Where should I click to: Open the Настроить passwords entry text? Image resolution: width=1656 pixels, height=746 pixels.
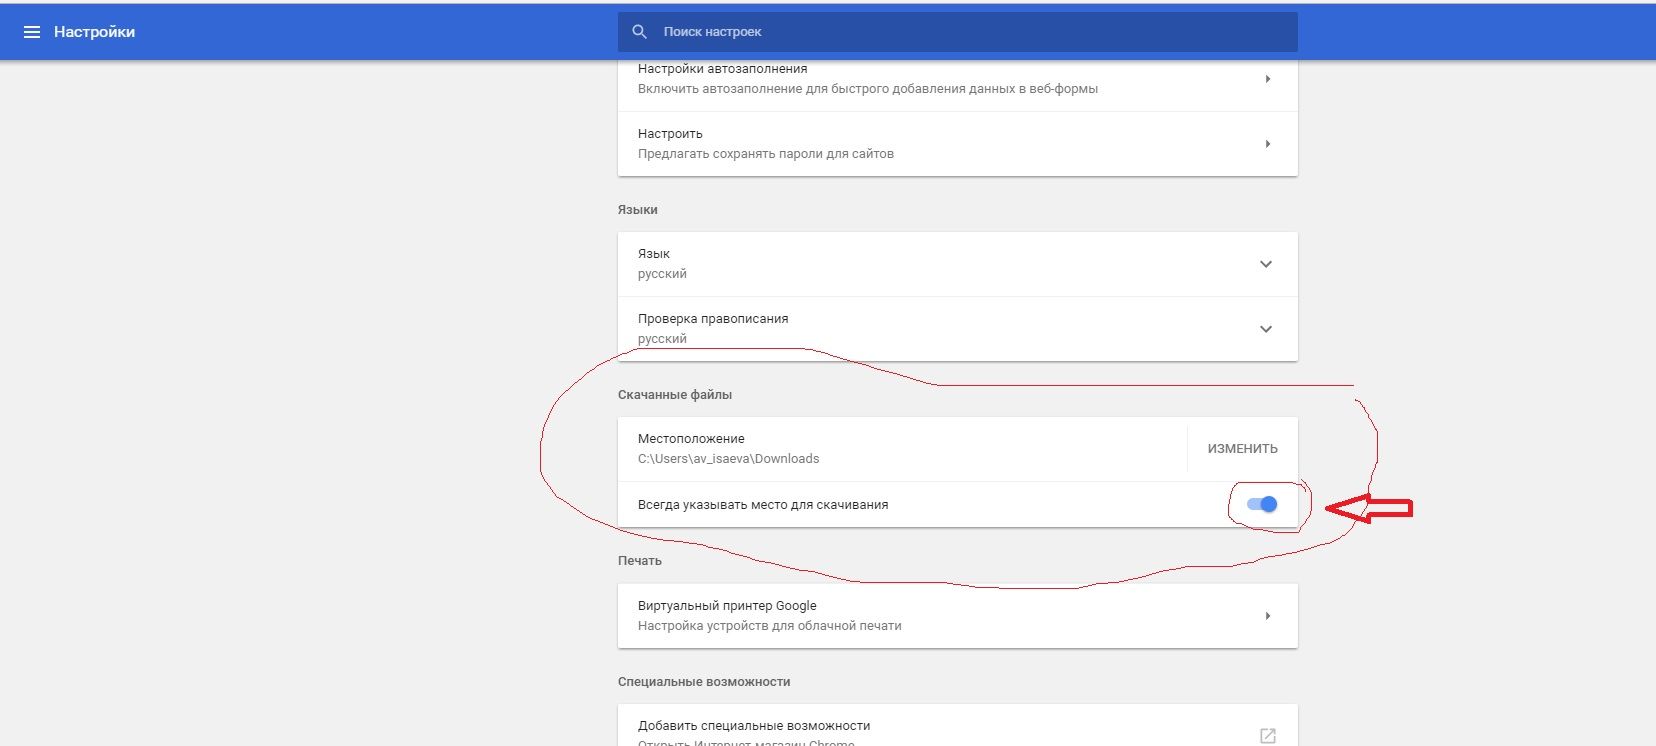[x=670, y=134]
